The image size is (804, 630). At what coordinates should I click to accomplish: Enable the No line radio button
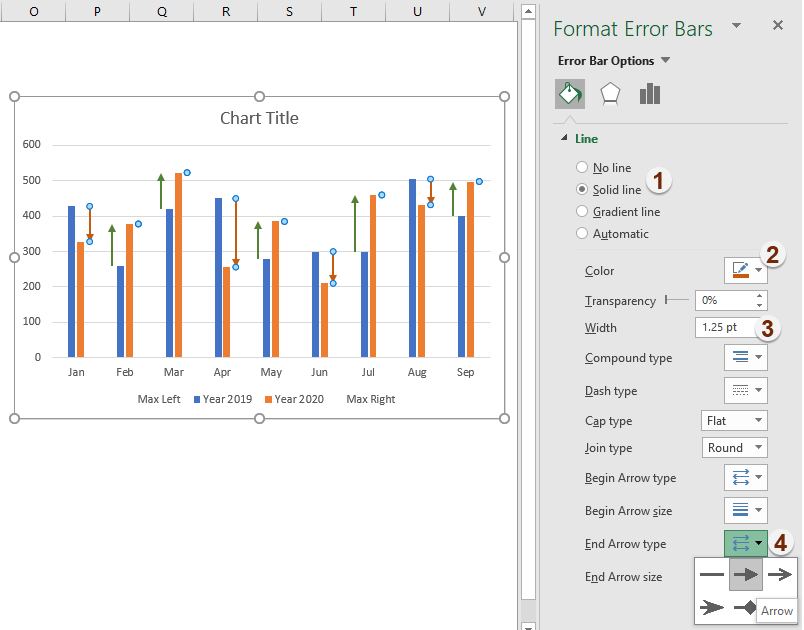pyautogui.click(x=581, y=167)
